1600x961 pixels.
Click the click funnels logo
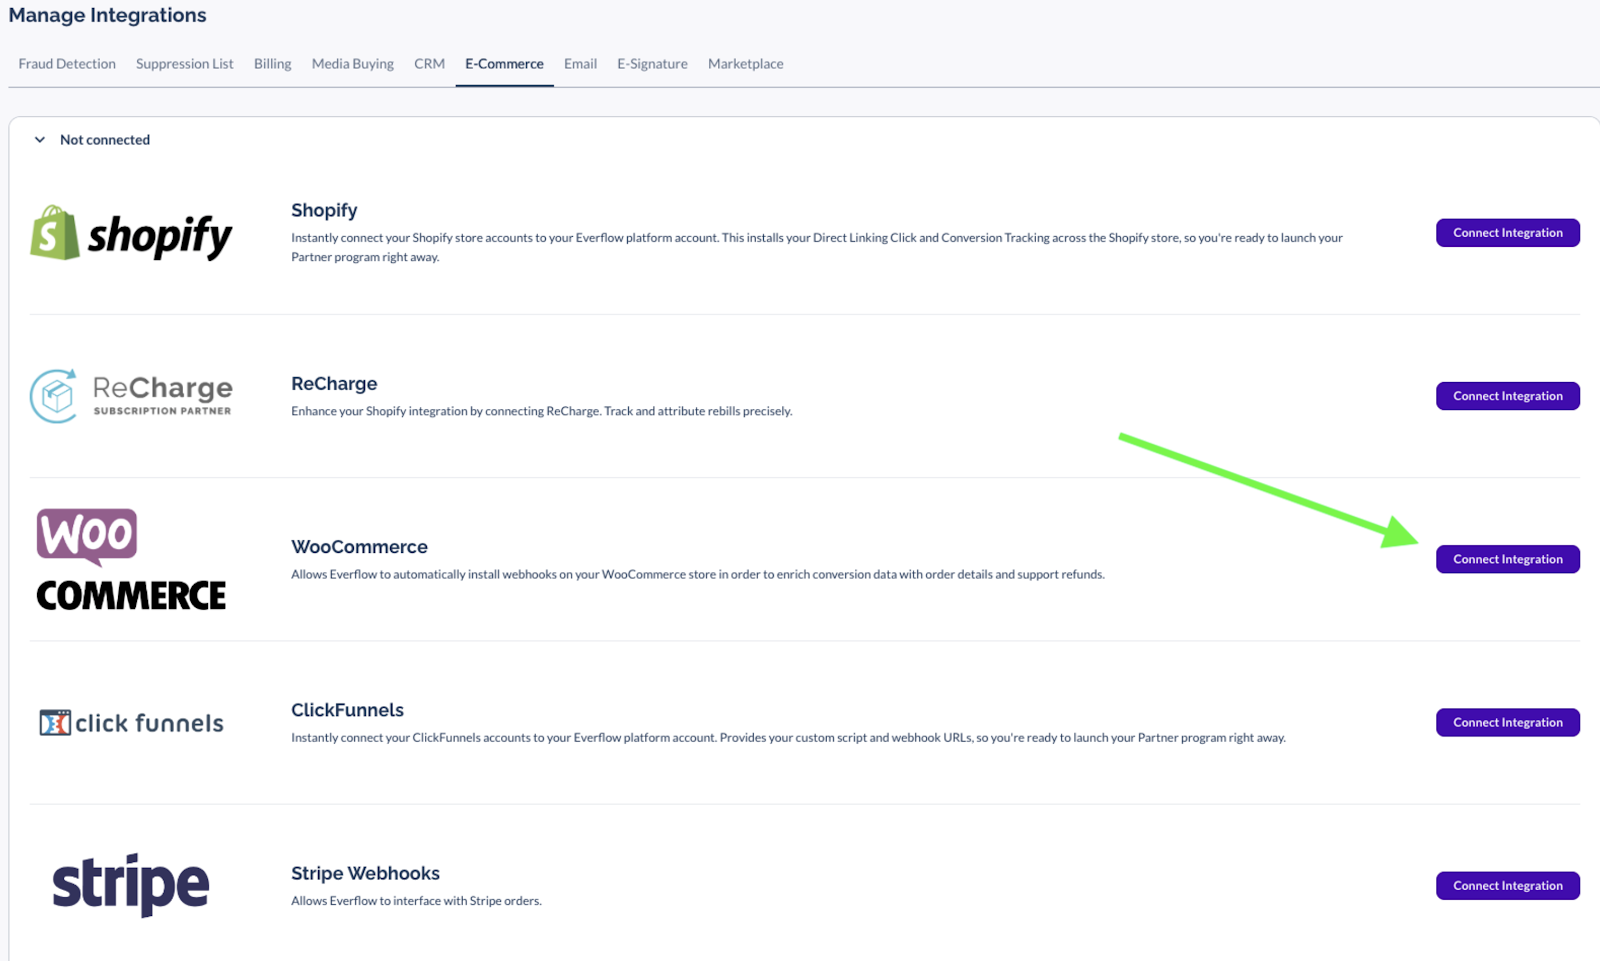(131, 723)
